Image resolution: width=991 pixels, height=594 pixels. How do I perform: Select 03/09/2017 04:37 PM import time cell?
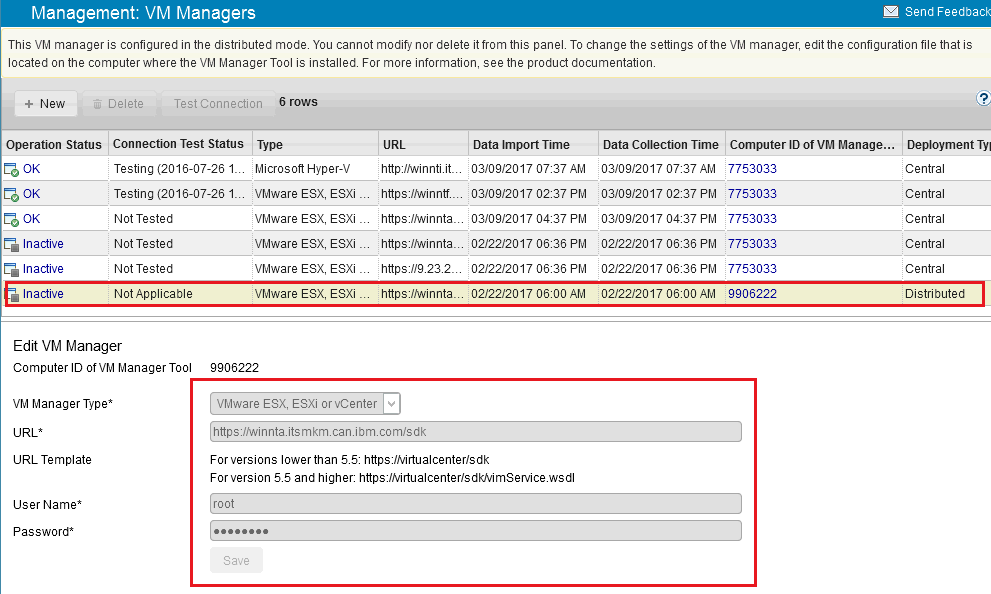click(x=533, y=219)
